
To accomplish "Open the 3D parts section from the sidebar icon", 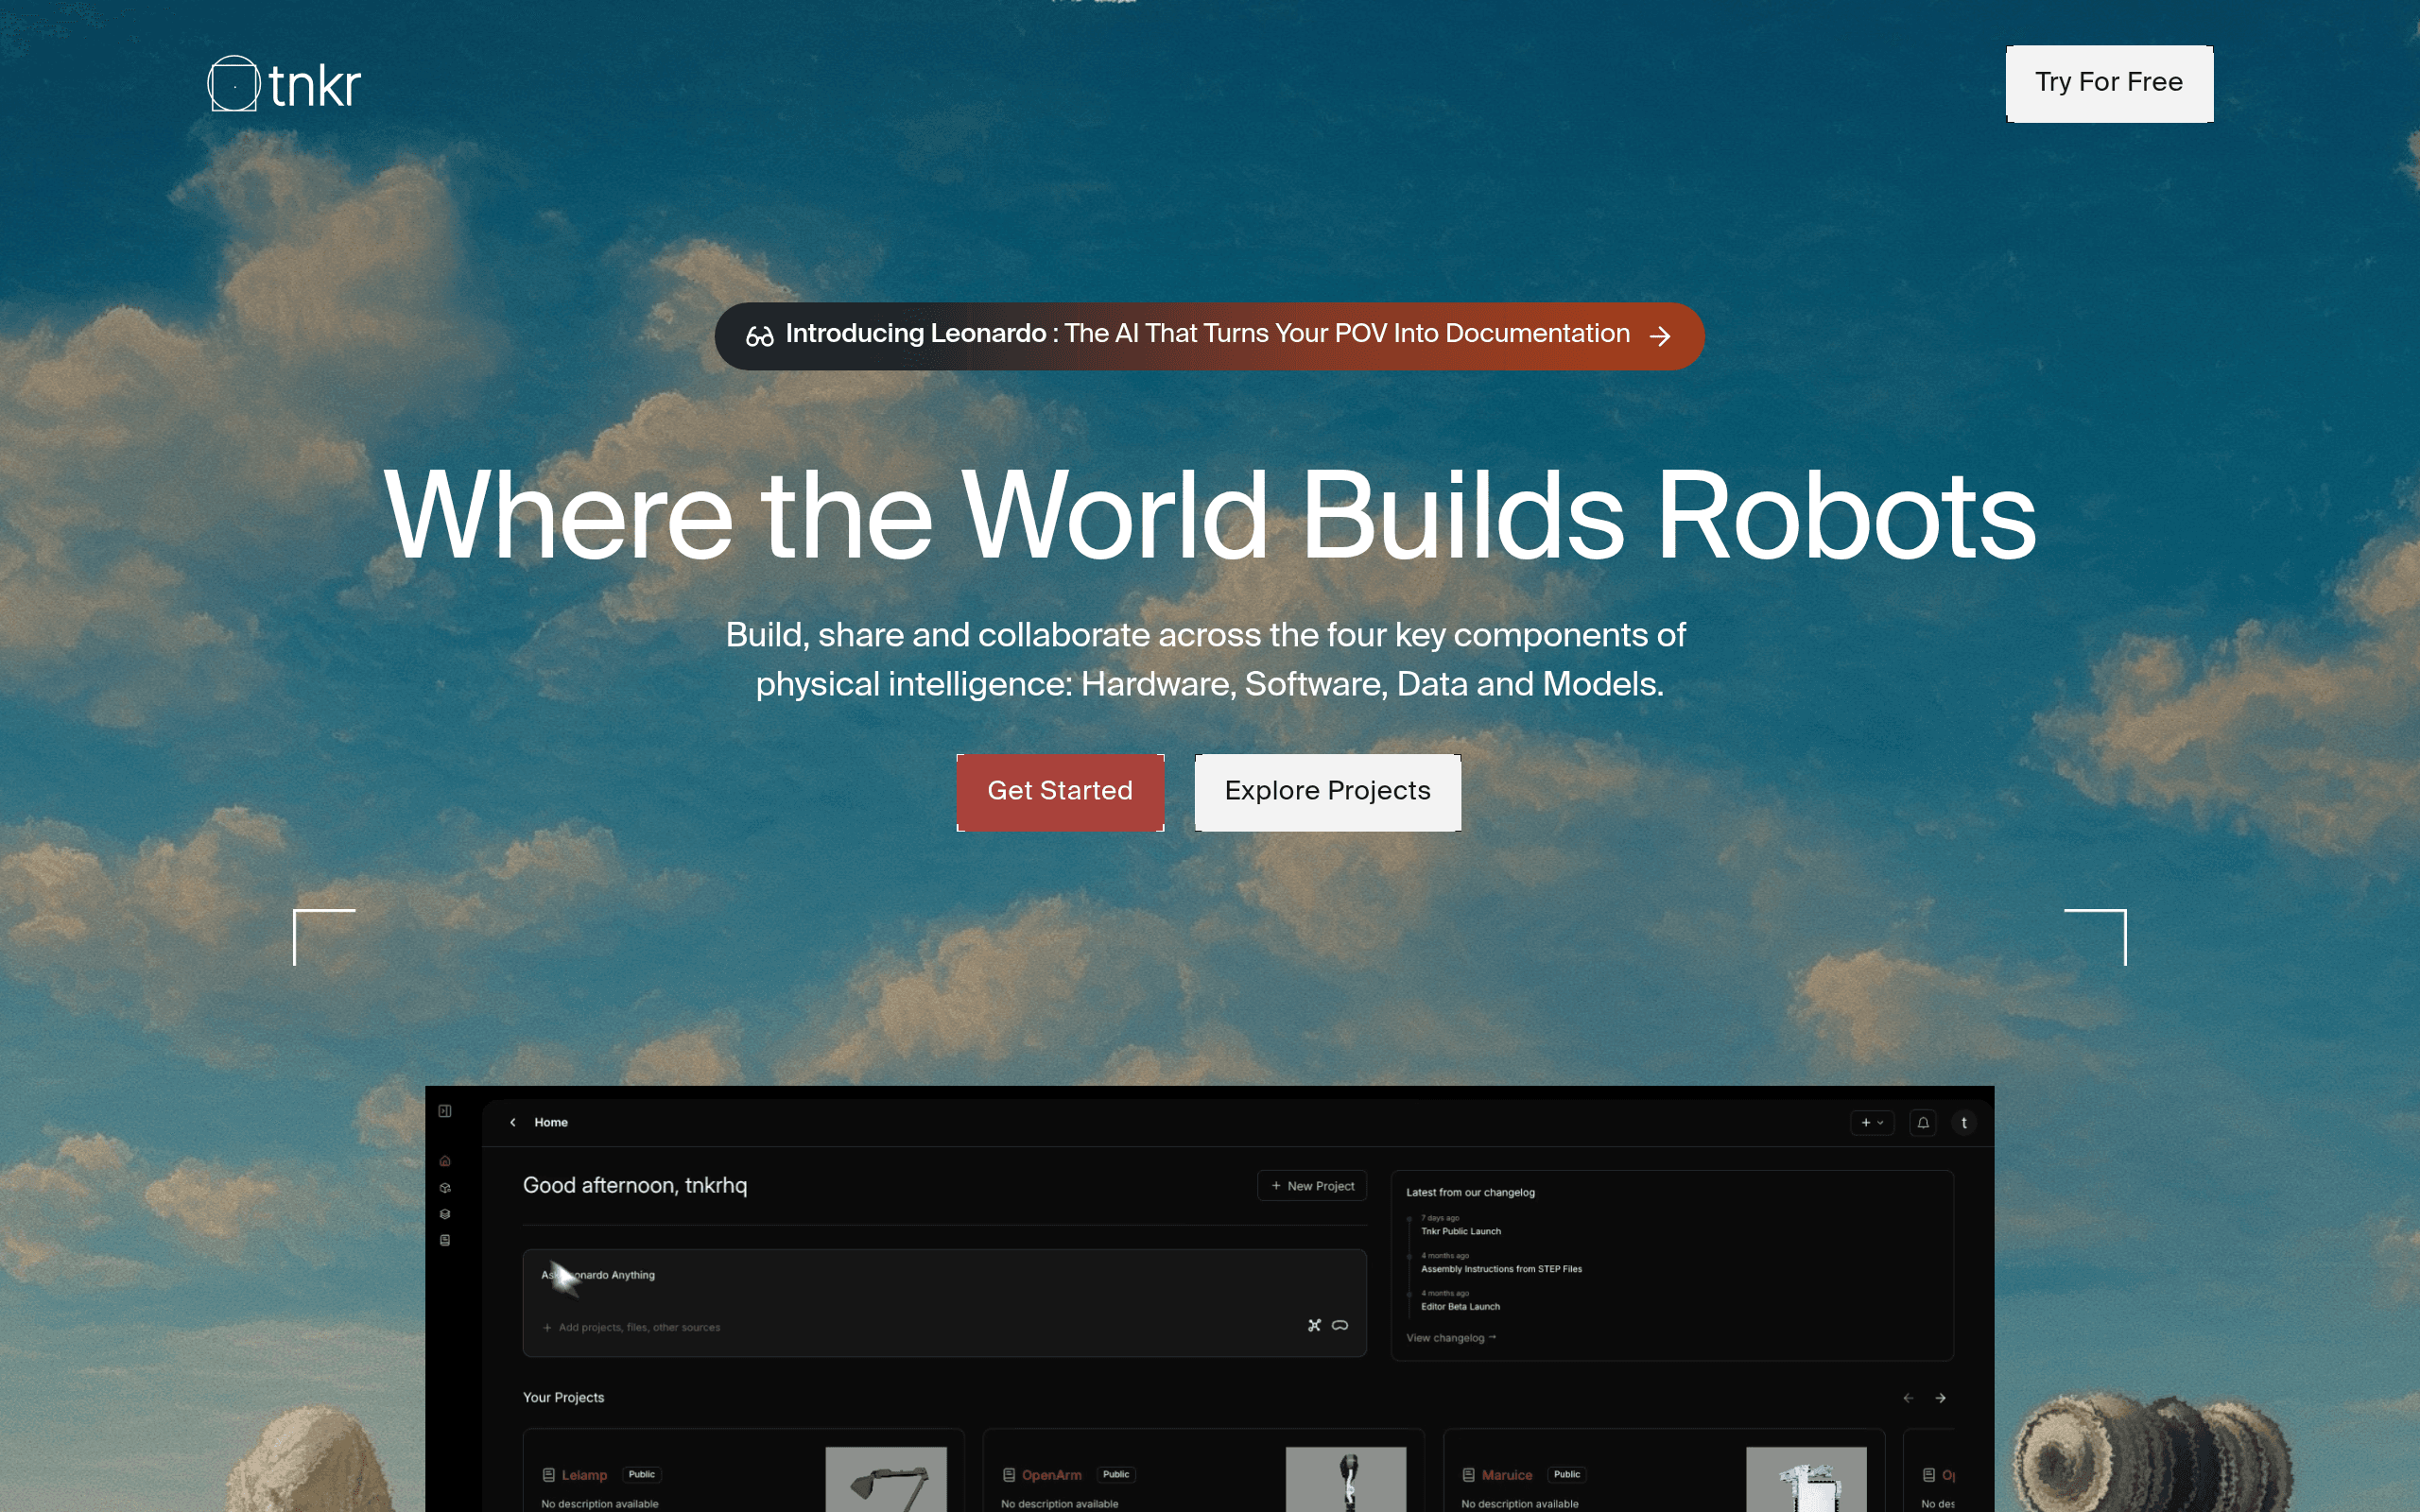I will point(444,1188).
